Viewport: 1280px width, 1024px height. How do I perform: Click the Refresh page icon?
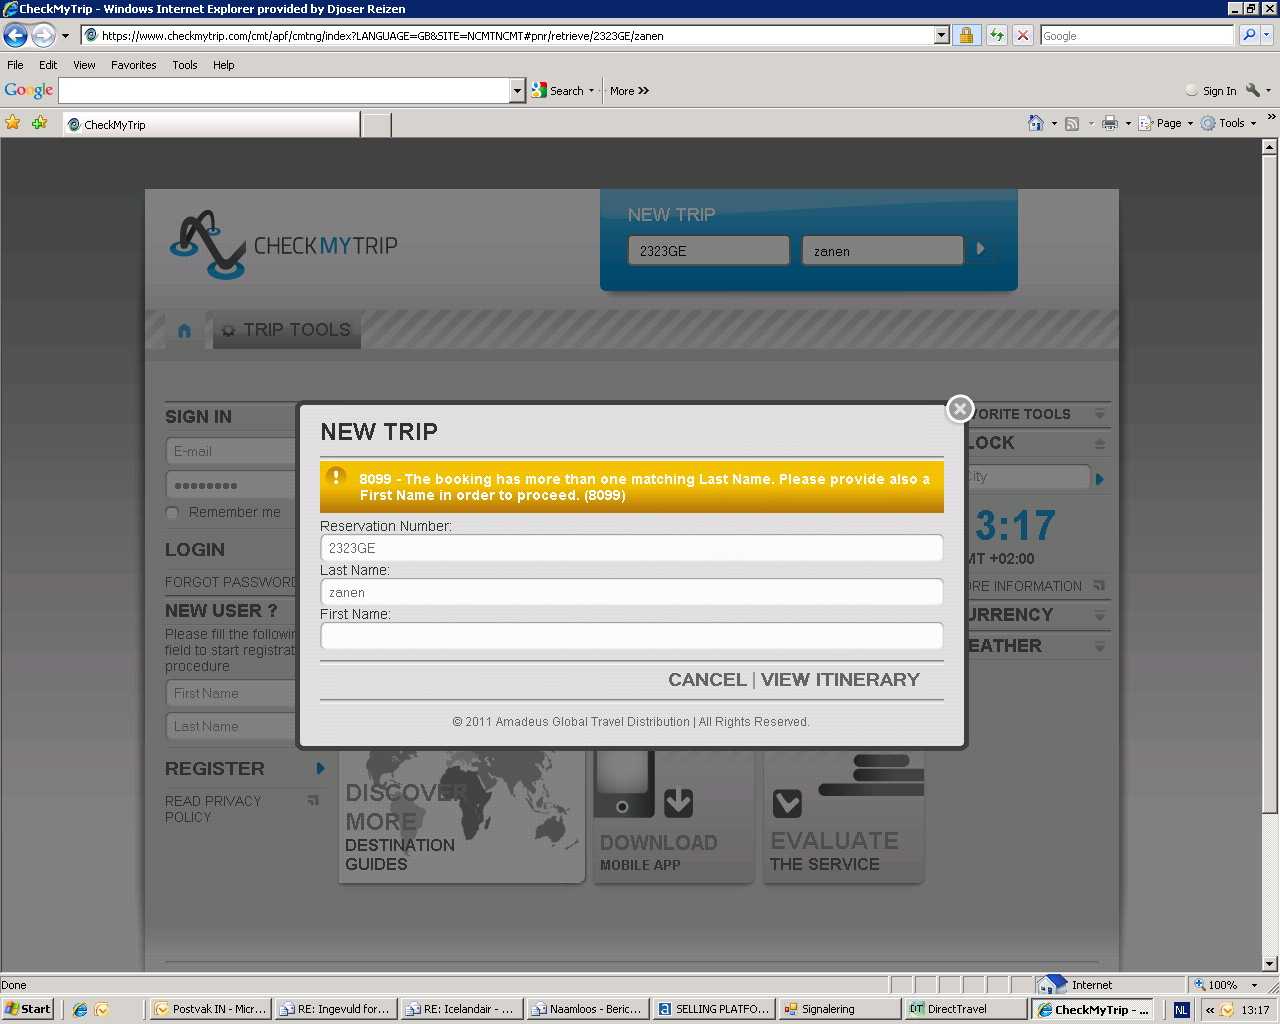(x=997, y=36)
